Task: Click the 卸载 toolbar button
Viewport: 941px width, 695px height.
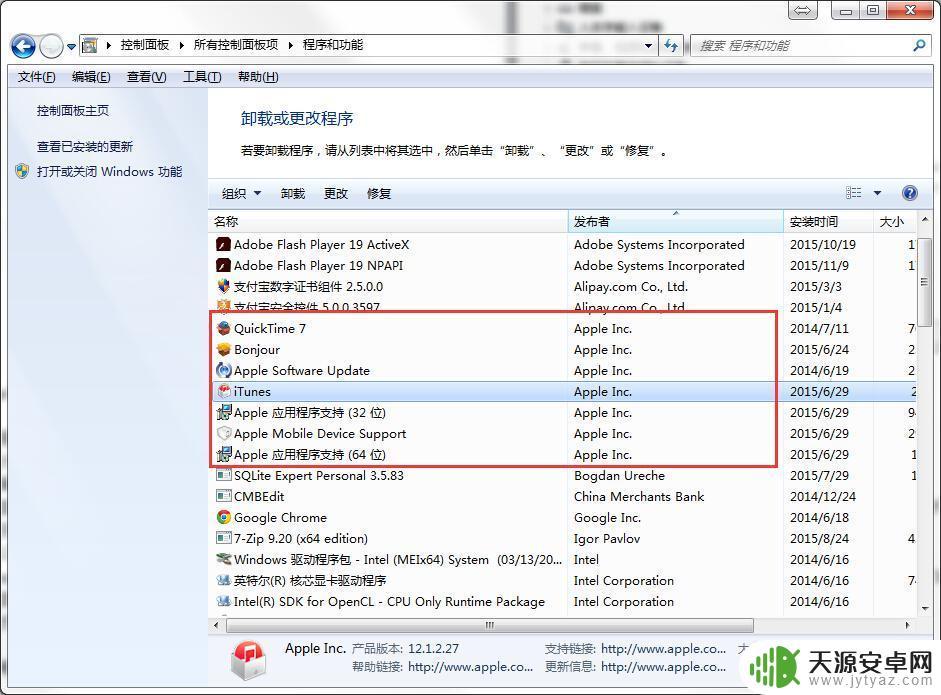Action: [293, 193]
